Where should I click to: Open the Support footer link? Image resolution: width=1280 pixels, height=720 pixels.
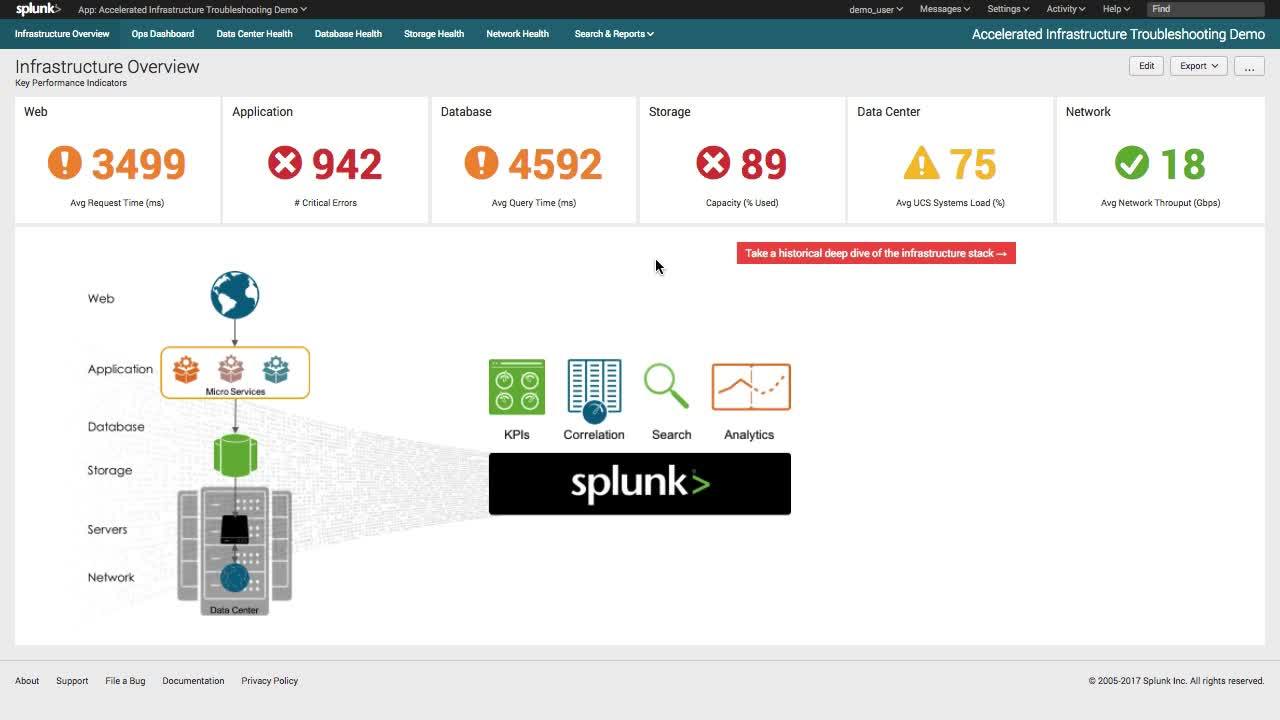tap(72, 681)
